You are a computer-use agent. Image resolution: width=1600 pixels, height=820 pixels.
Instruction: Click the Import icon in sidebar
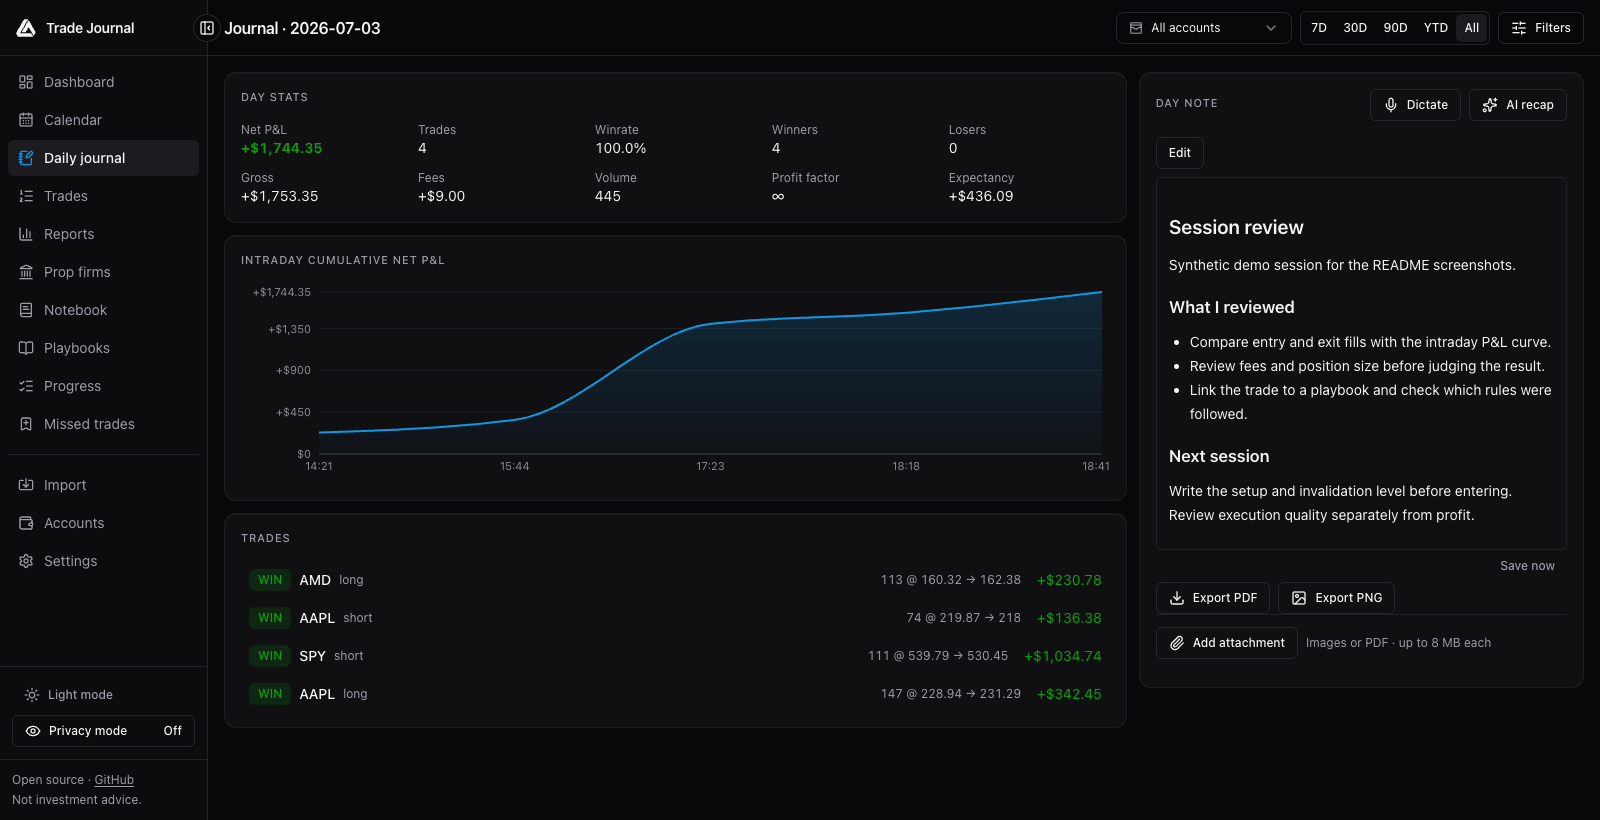(x=26, y=485)
